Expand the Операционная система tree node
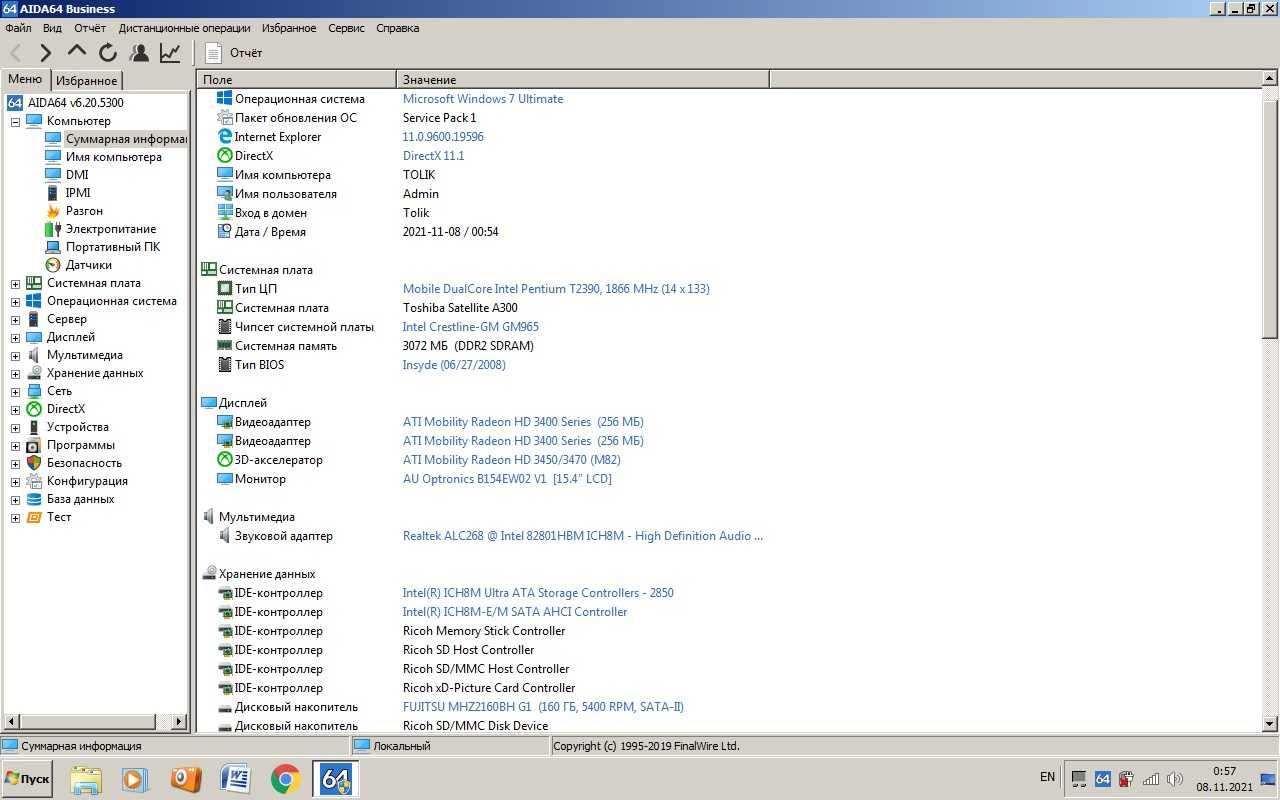The height and width of the screenshot is (800, 1280). (x=15, y=301)
